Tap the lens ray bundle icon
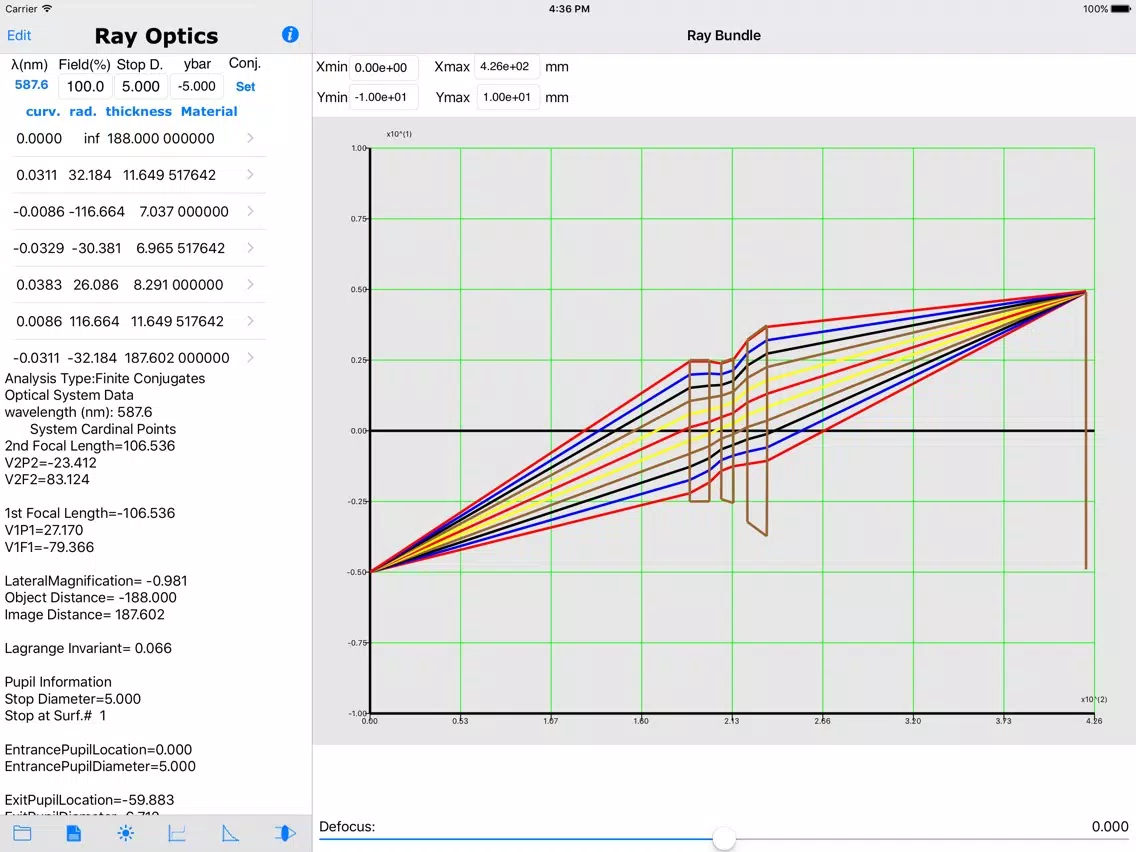The height and width of the screenshot is (852, 1136). [285, 833]
